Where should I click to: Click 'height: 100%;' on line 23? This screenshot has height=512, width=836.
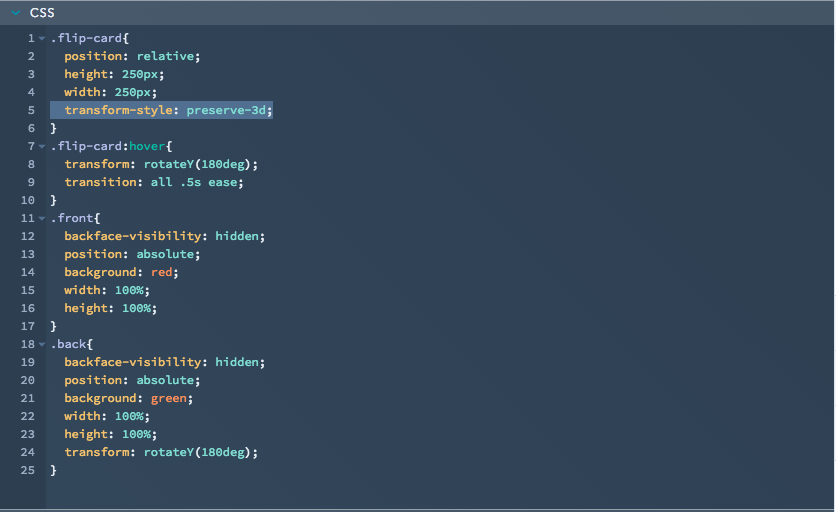(111, 434)
